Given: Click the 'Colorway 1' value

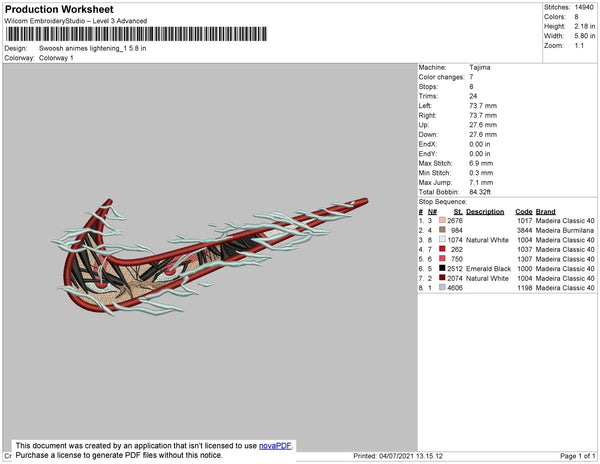Looking at the screenshot, I should [56, 58].
